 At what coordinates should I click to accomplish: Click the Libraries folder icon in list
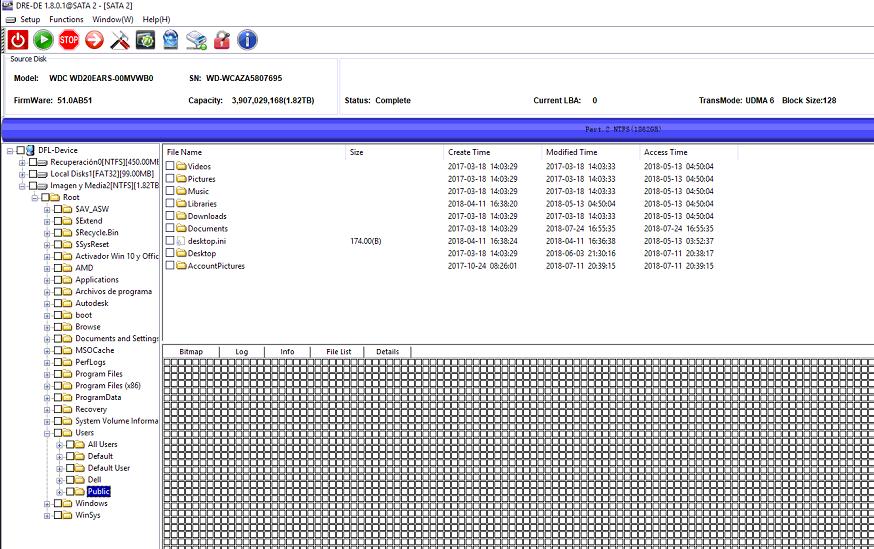pos(181,203)
